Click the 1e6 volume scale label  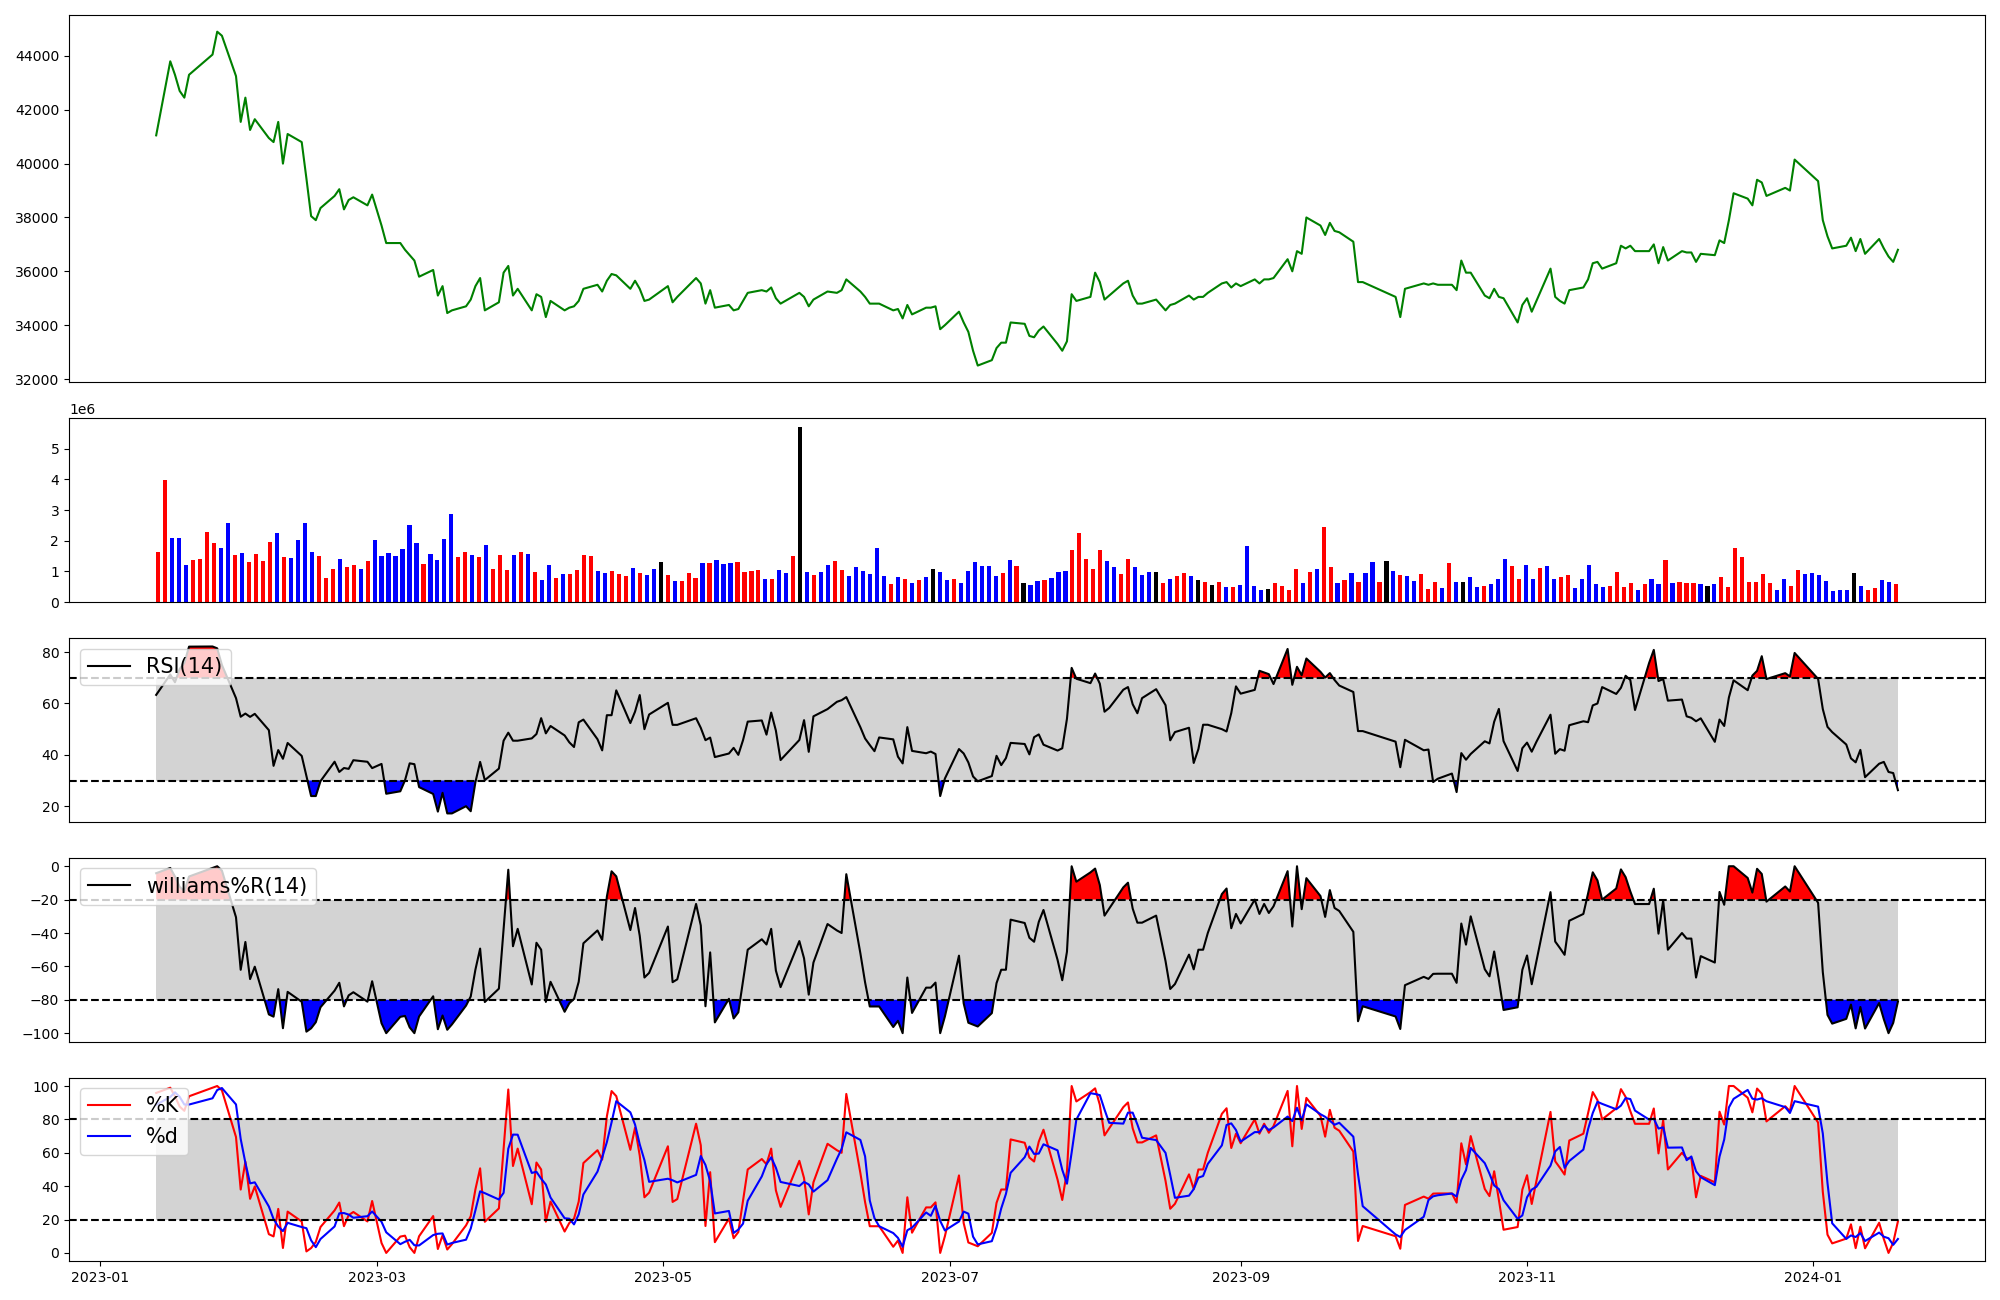82,409
